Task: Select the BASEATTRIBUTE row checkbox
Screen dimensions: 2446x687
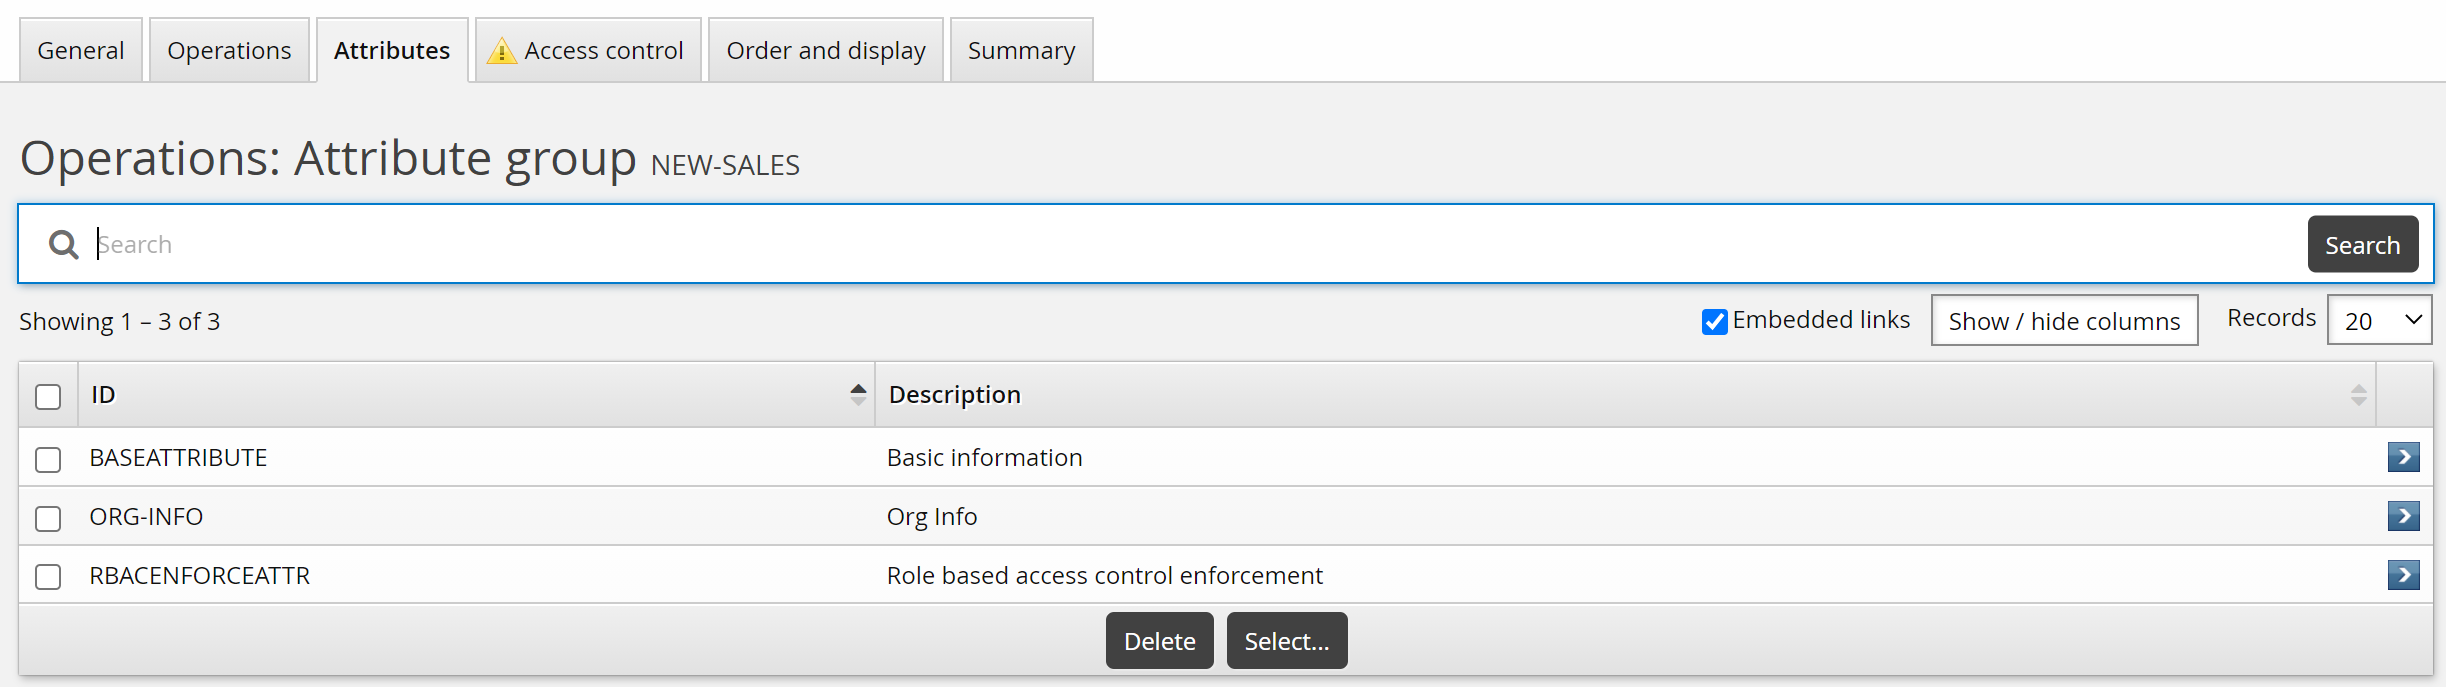Action: coord(48,459)
